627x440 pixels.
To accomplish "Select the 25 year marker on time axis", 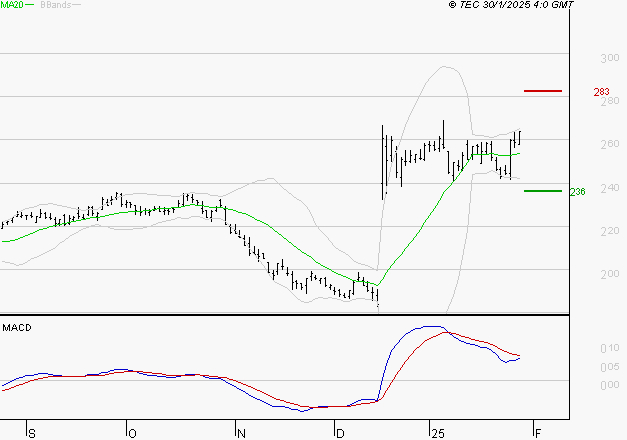I will (x=436, y=433).
